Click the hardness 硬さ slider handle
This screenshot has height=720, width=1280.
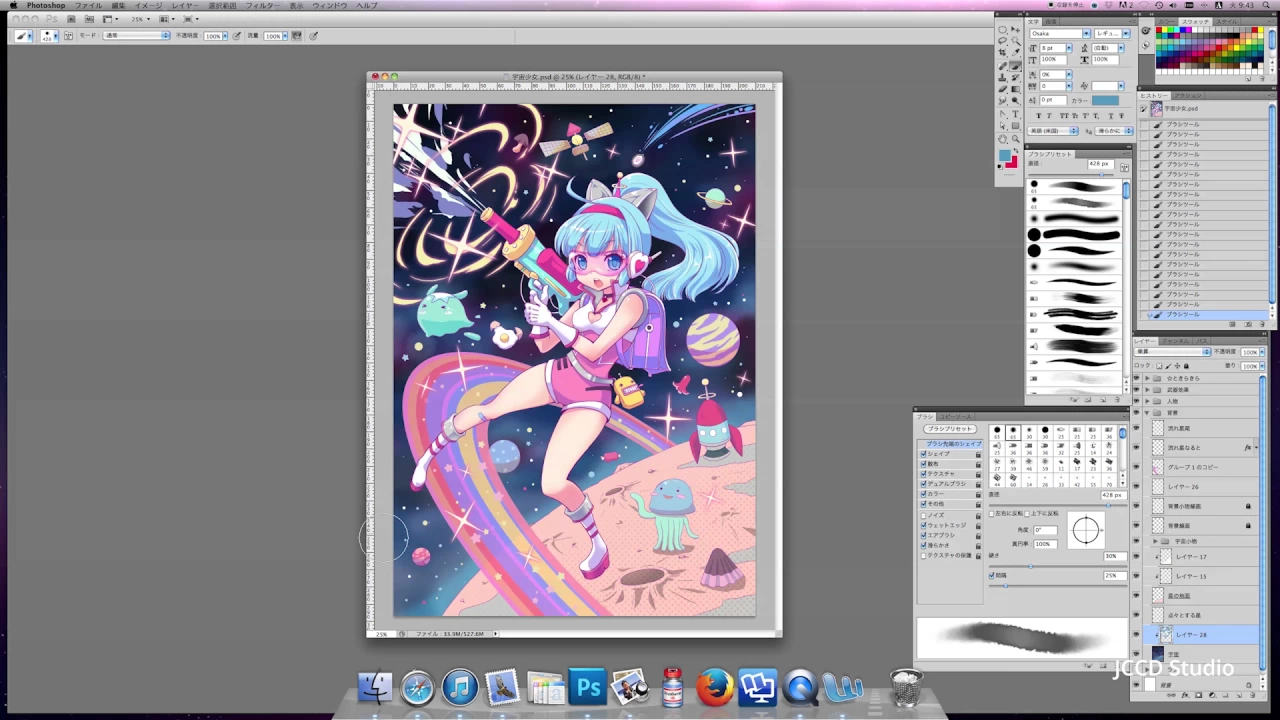1031,566
